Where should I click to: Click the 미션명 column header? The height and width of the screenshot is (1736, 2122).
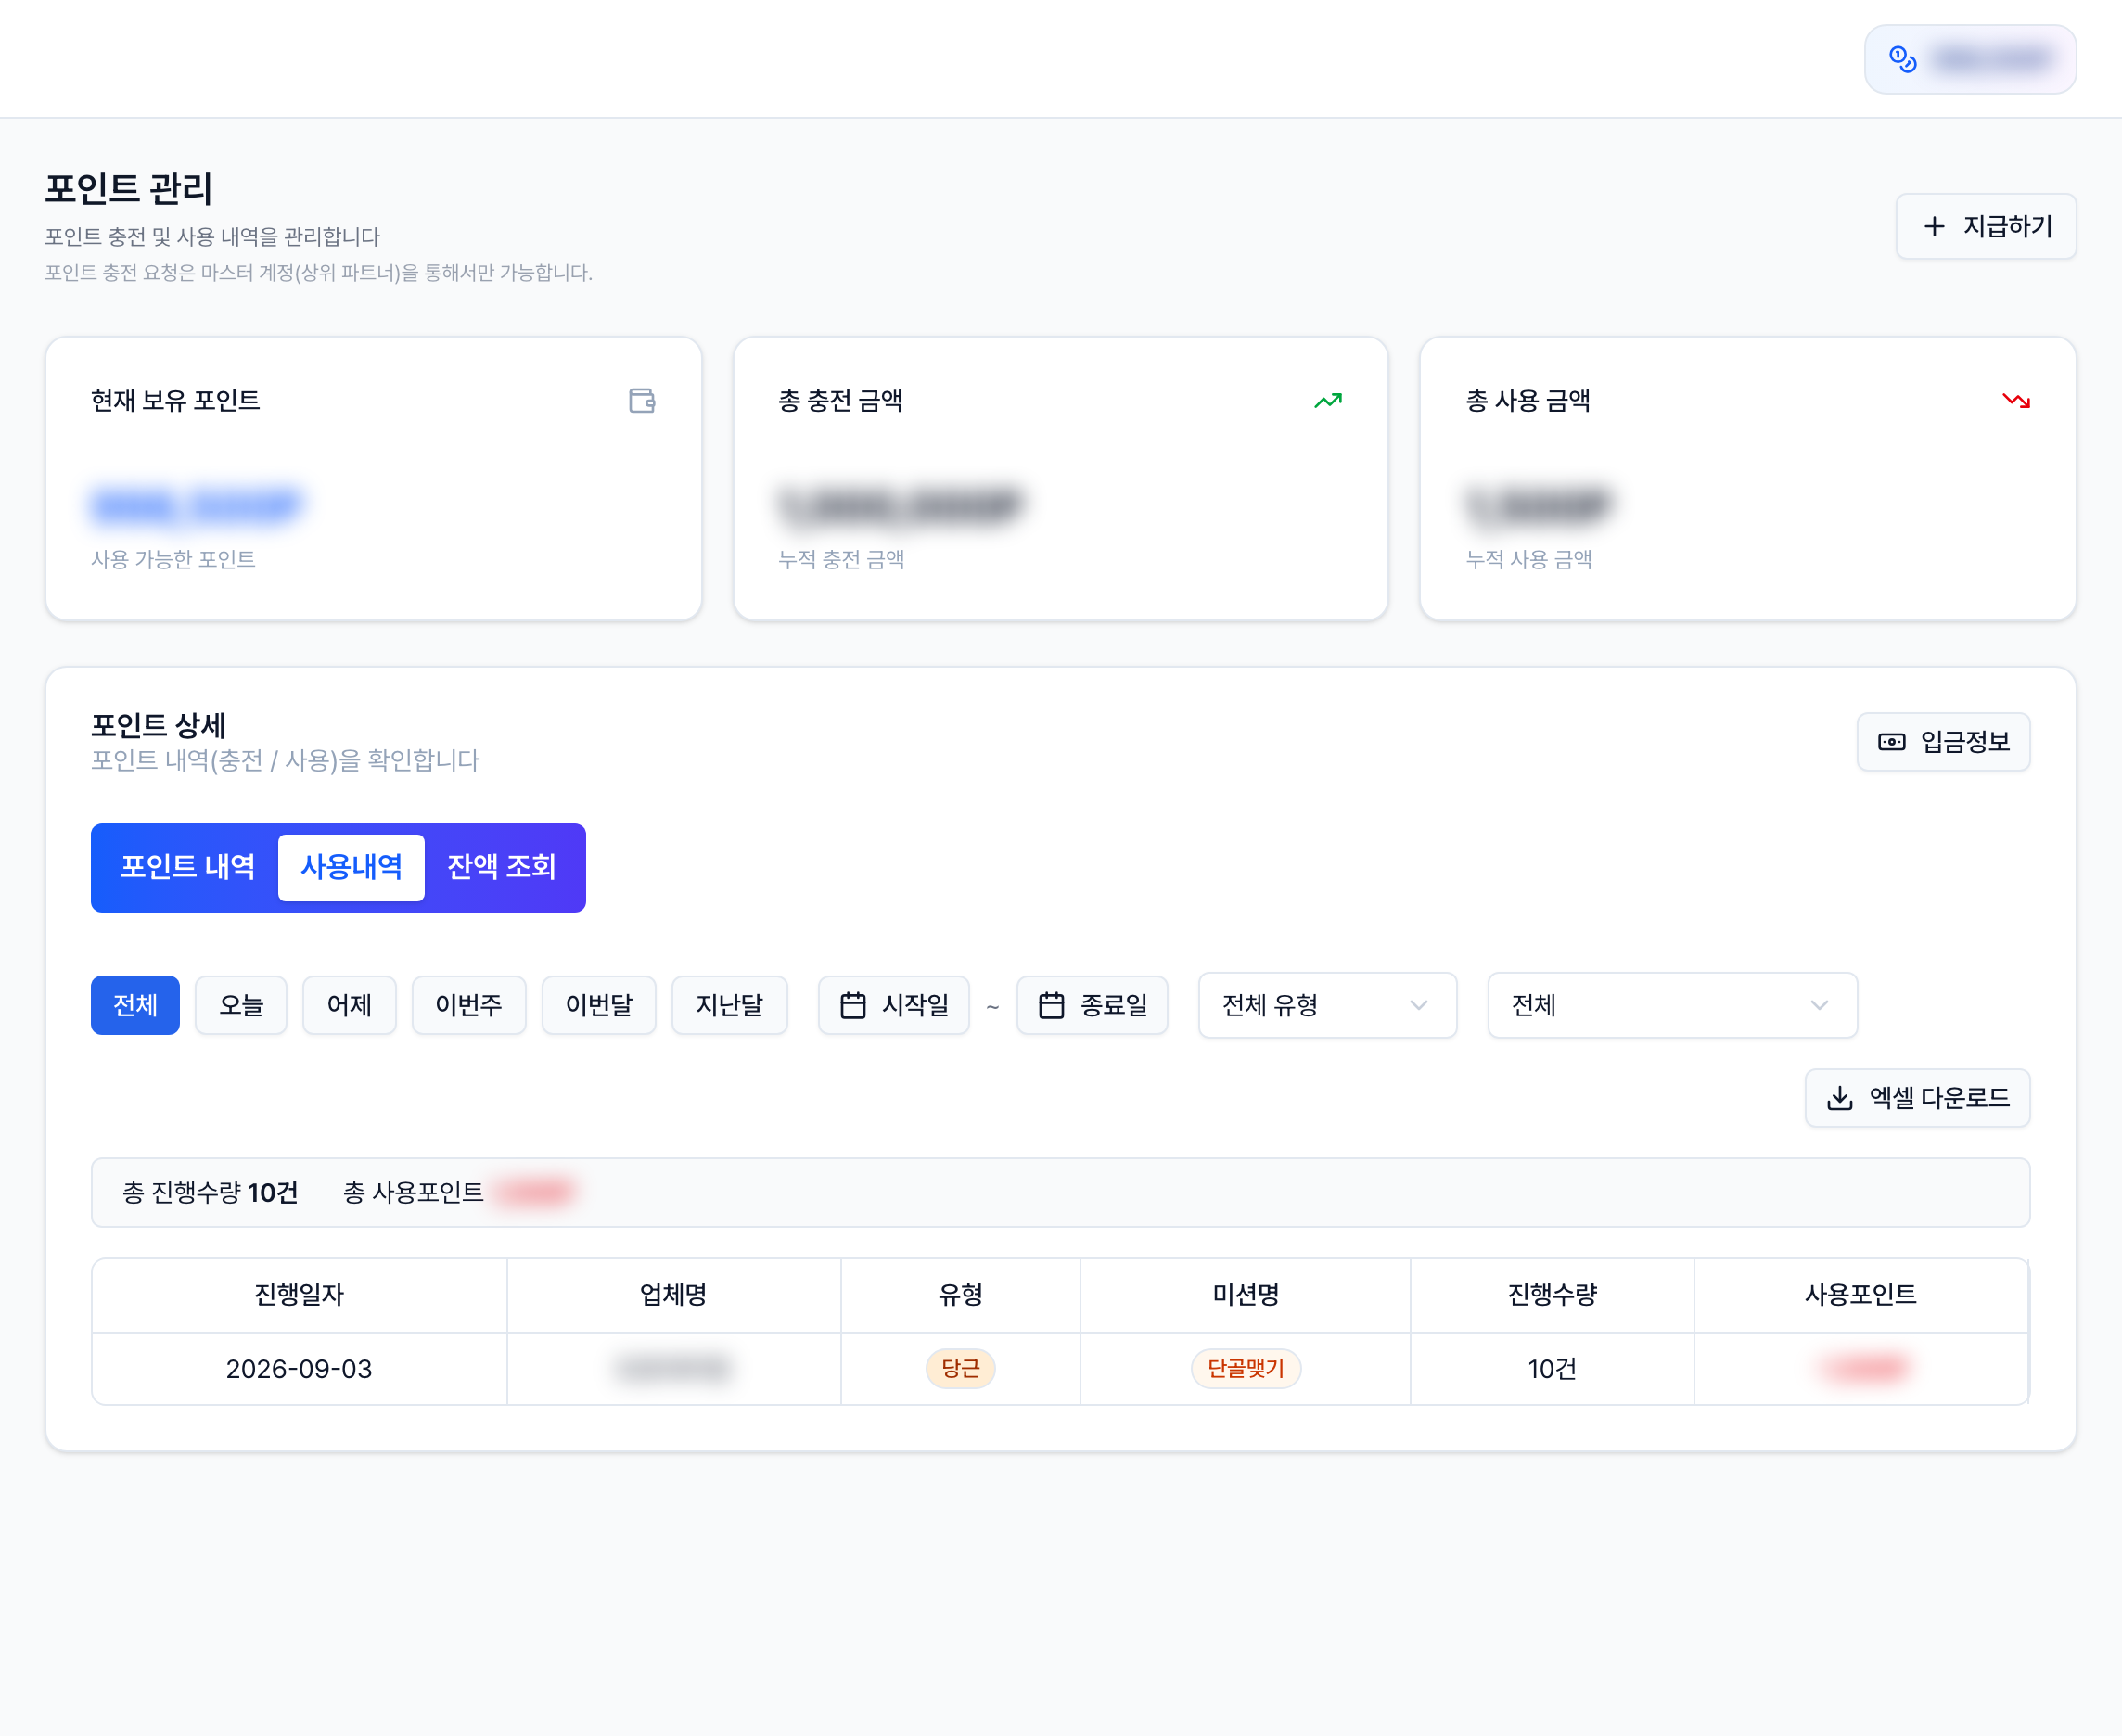(x=1245, y=1295)
